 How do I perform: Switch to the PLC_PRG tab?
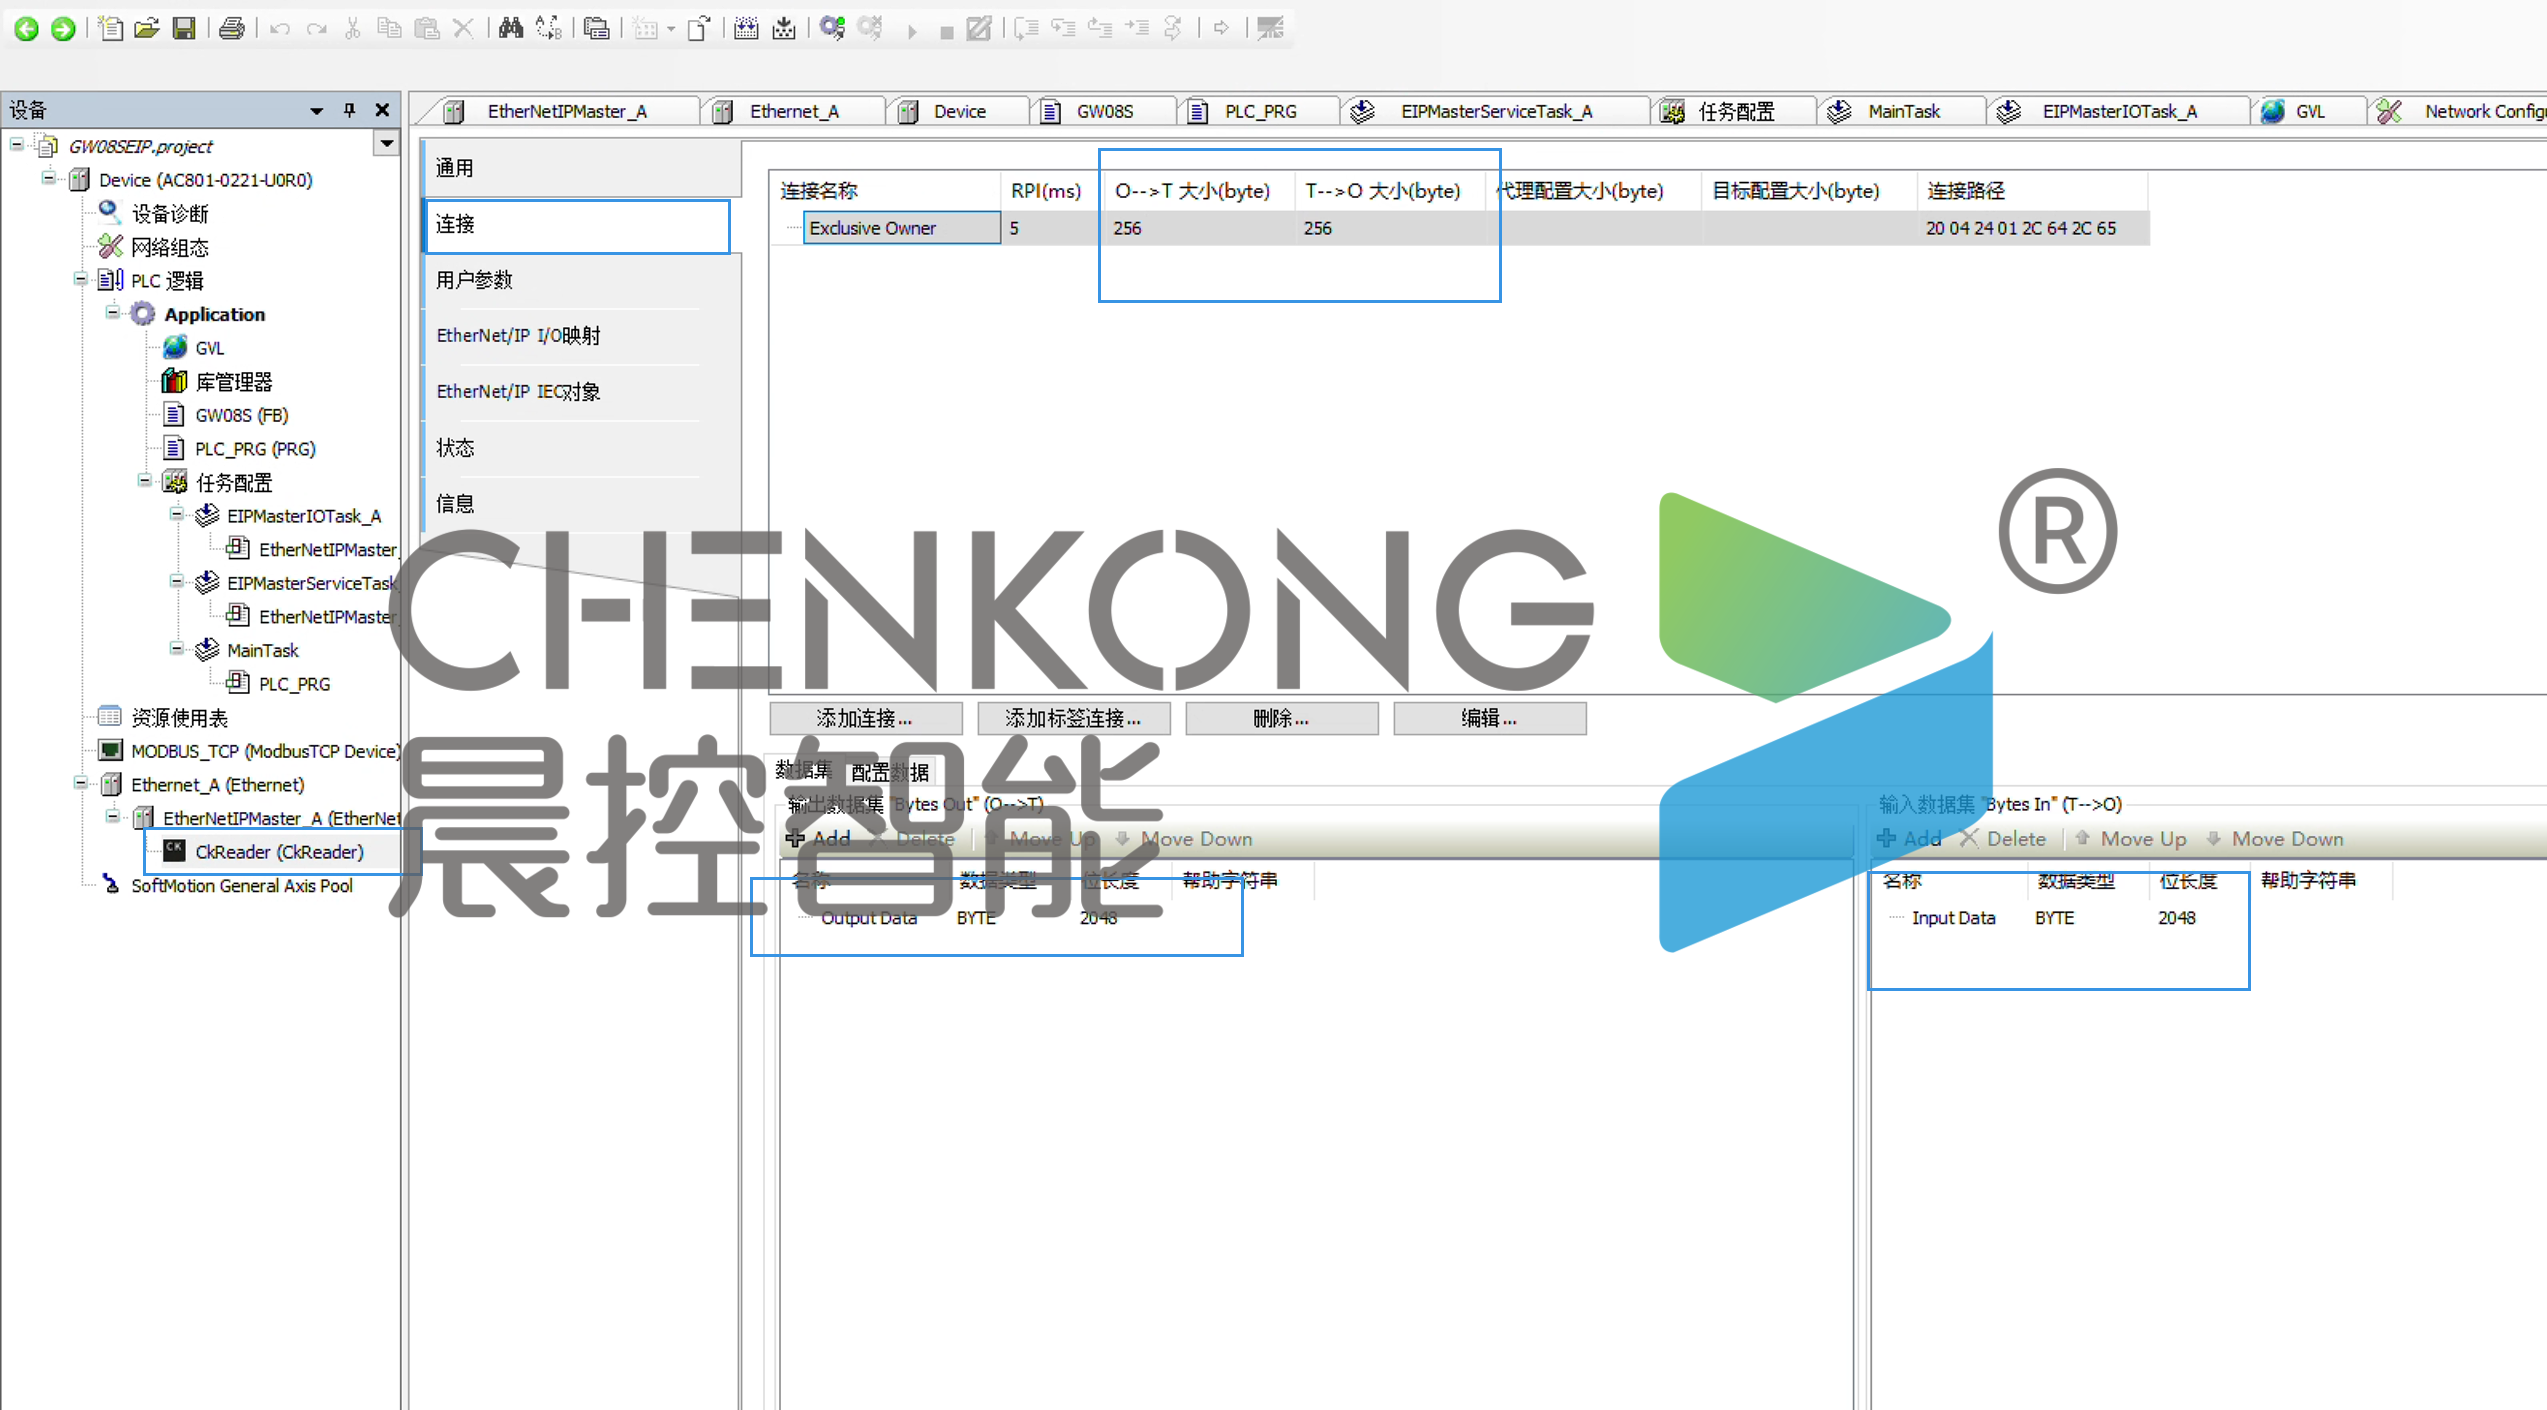pyautogui.click(x=1259, y=111)
